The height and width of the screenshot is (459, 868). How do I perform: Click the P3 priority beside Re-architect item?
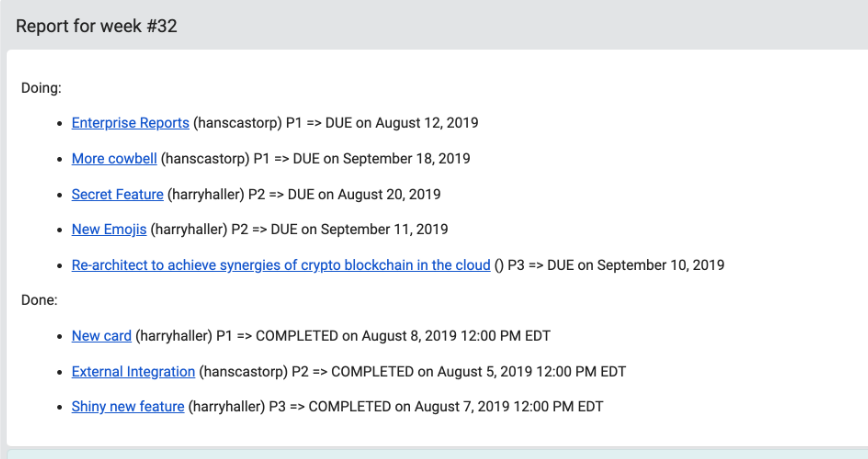coord(516,265)
